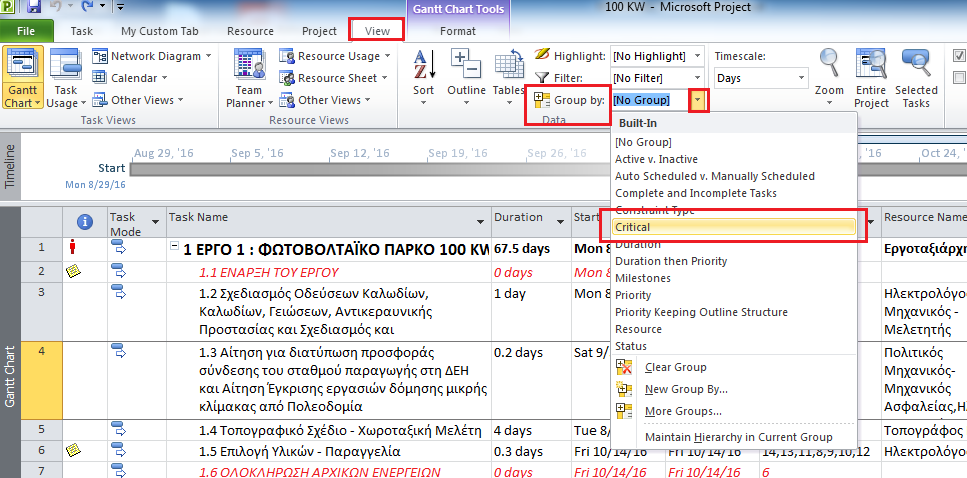Image resolution: width=967 pixels, height=478 pixels.
Task: Select the Critical group option
Action: 734,227
